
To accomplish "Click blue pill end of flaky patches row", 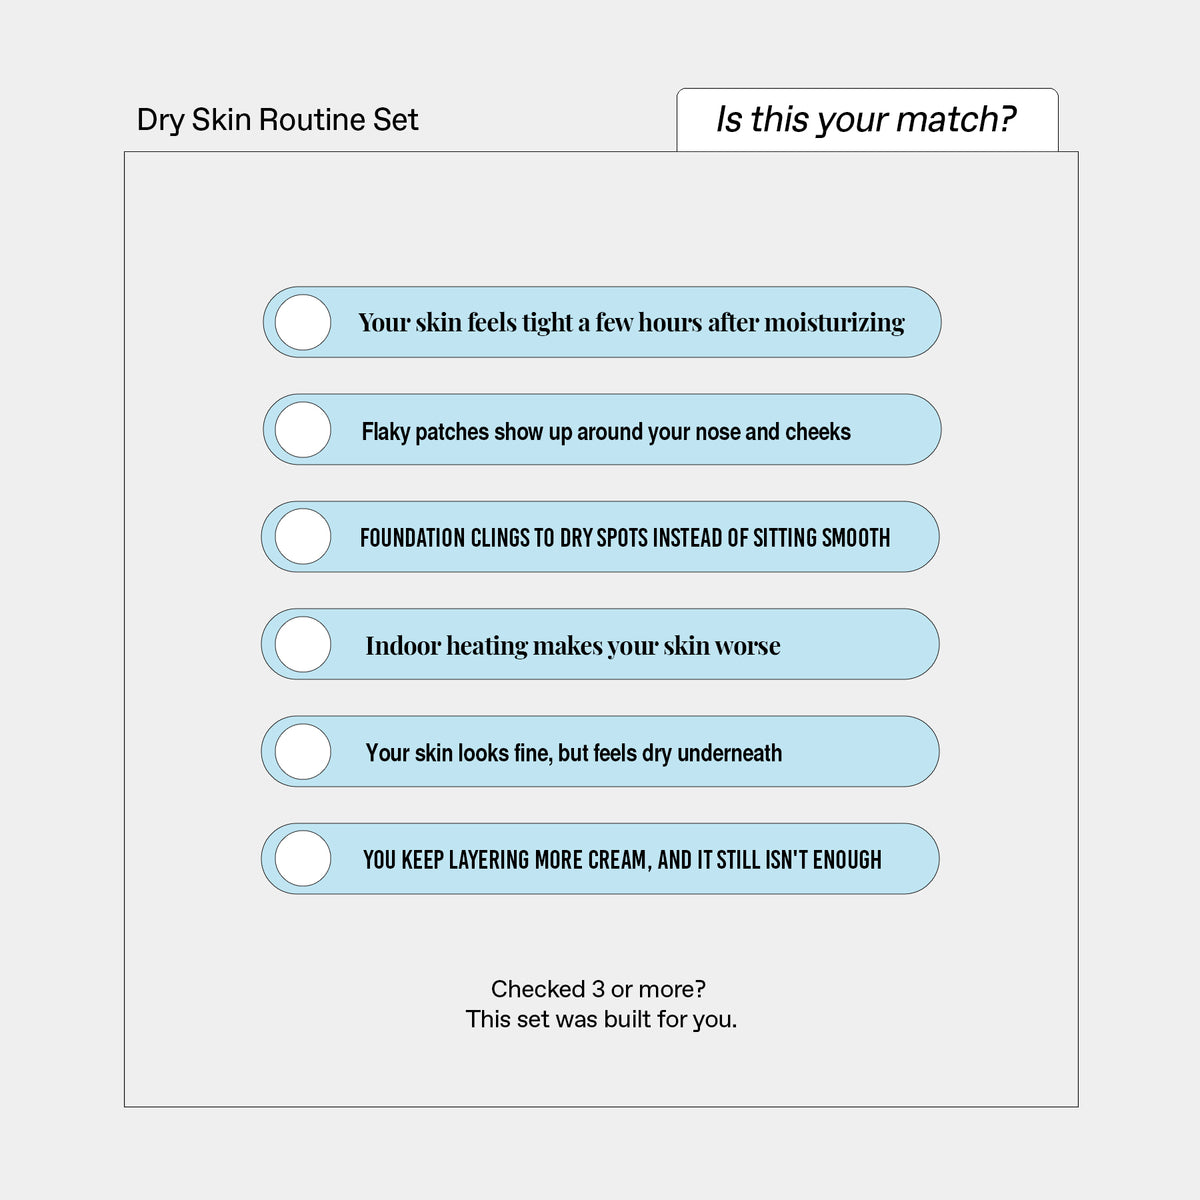I will 920,430.
